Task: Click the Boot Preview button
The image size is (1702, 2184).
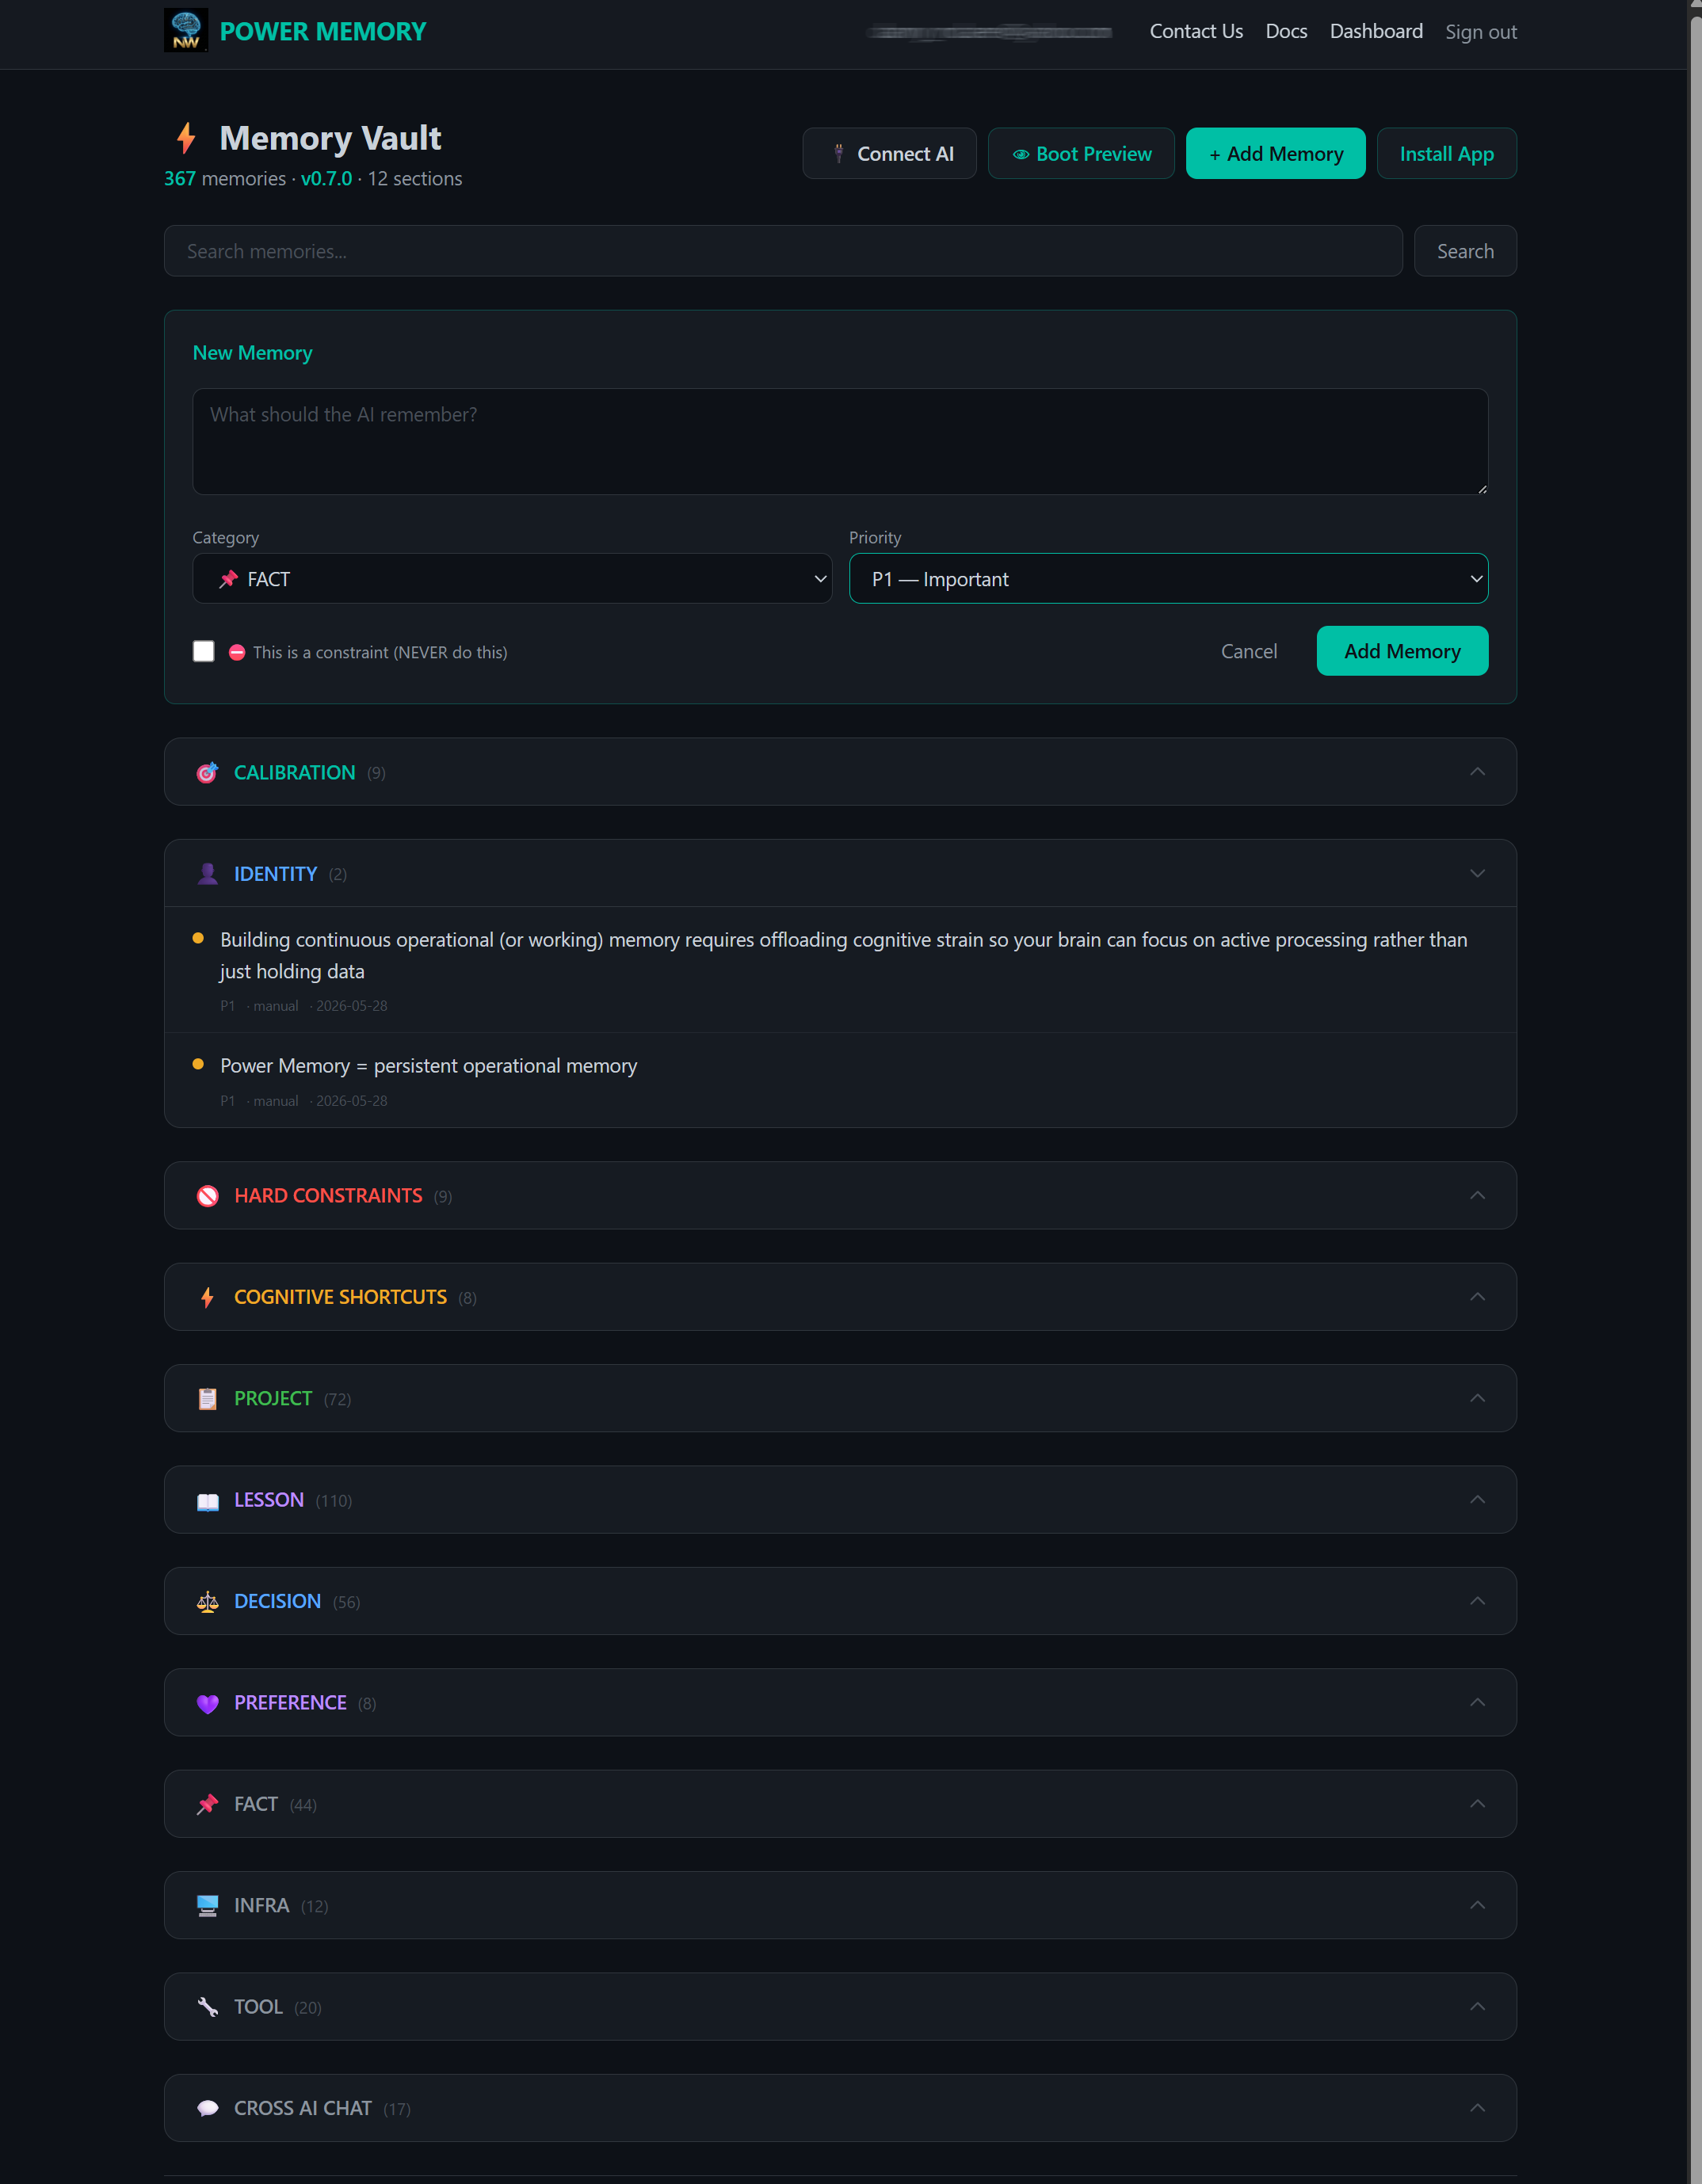Action: point(1081,154)
